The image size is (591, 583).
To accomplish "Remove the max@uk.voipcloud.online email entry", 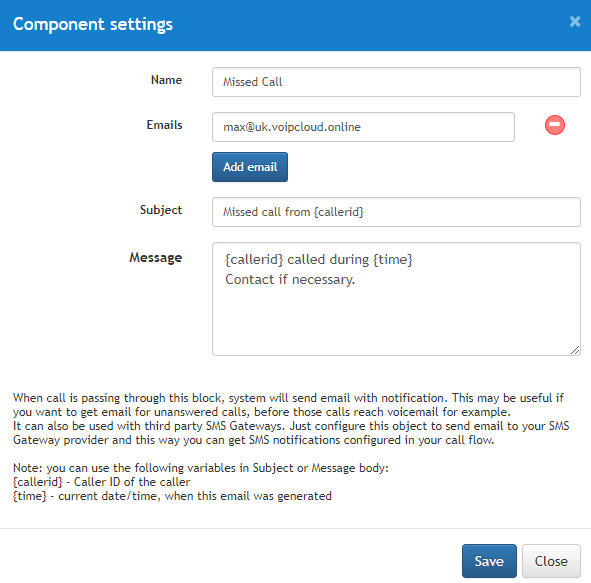I will pos(554,125).
